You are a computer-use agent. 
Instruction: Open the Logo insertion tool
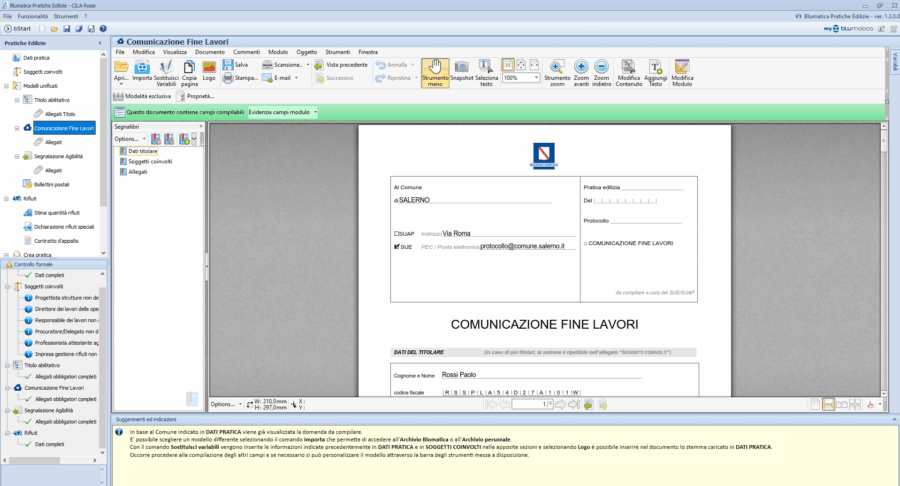tap(209, 72)
